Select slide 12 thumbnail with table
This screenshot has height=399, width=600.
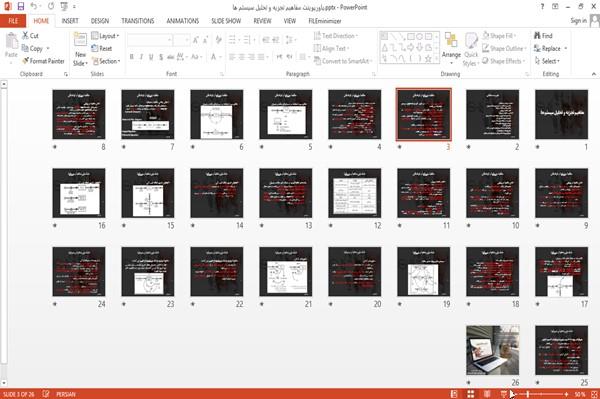coord(355,193)
